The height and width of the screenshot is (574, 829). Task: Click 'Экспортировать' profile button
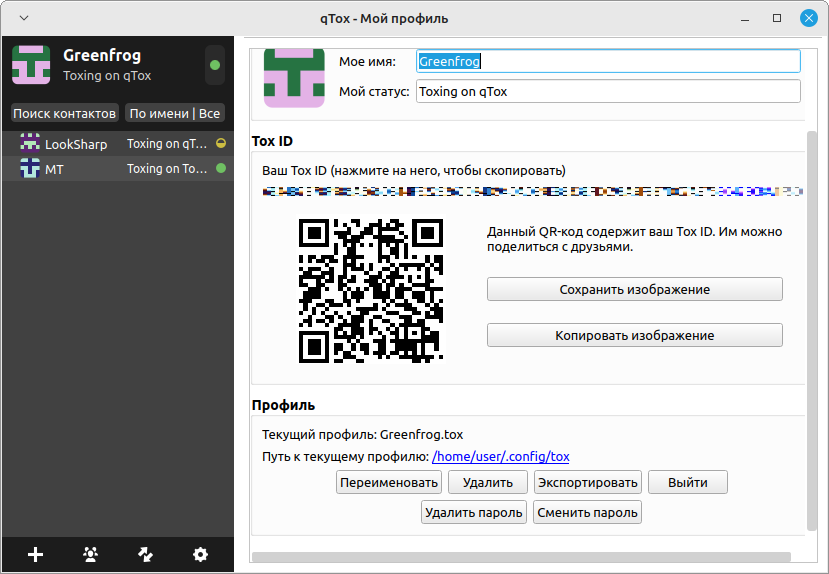(588, 482)
